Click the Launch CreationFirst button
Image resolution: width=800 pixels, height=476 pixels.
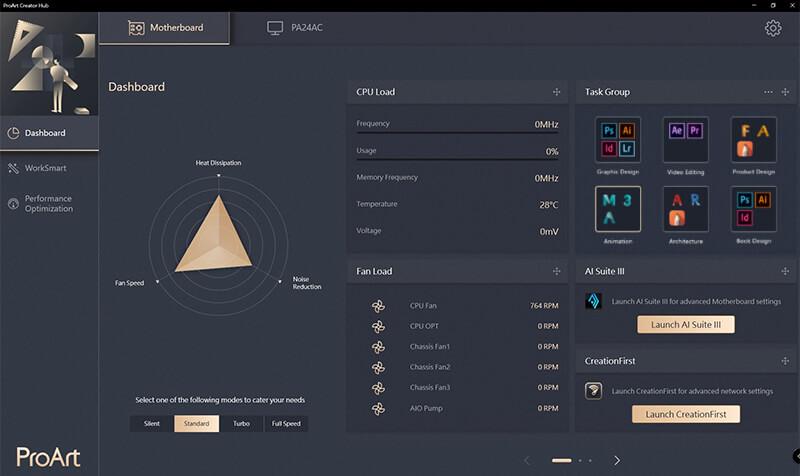pyautogui.click(x=685, y=414)
